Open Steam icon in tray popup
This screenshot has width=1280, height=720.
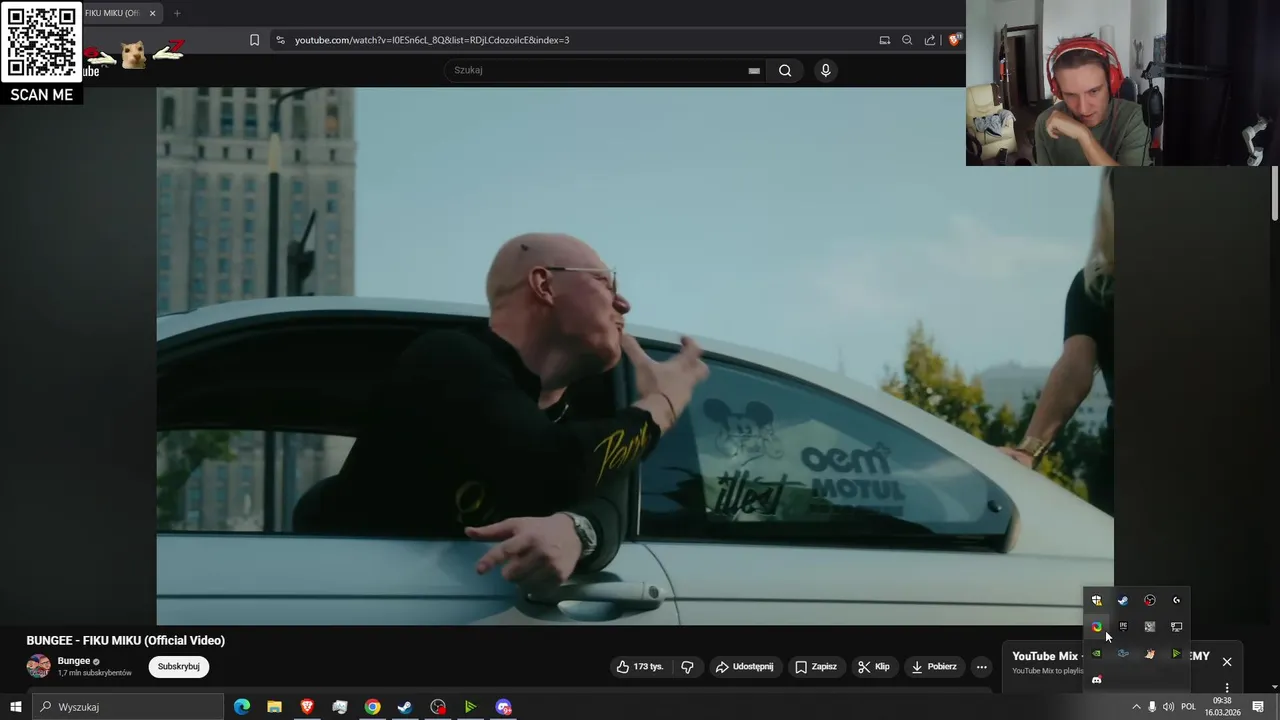[x=1123, y=600]
